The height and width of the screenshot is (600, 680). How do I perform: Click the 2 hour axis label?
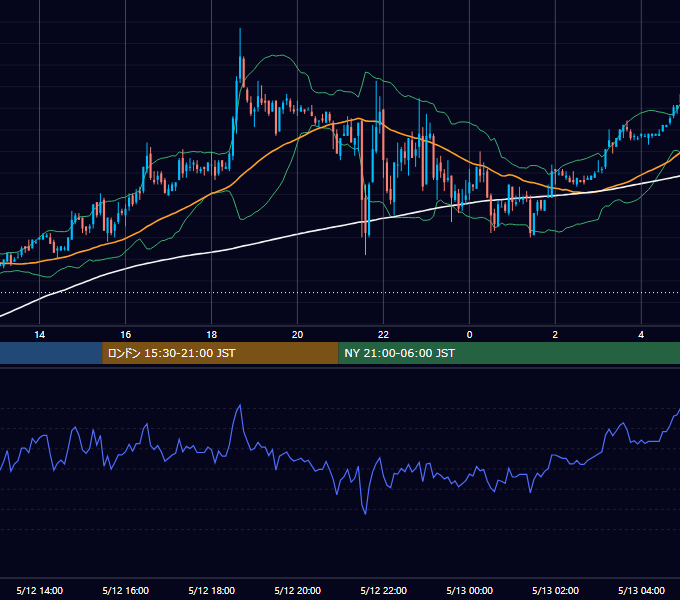(x=555, y=335)
